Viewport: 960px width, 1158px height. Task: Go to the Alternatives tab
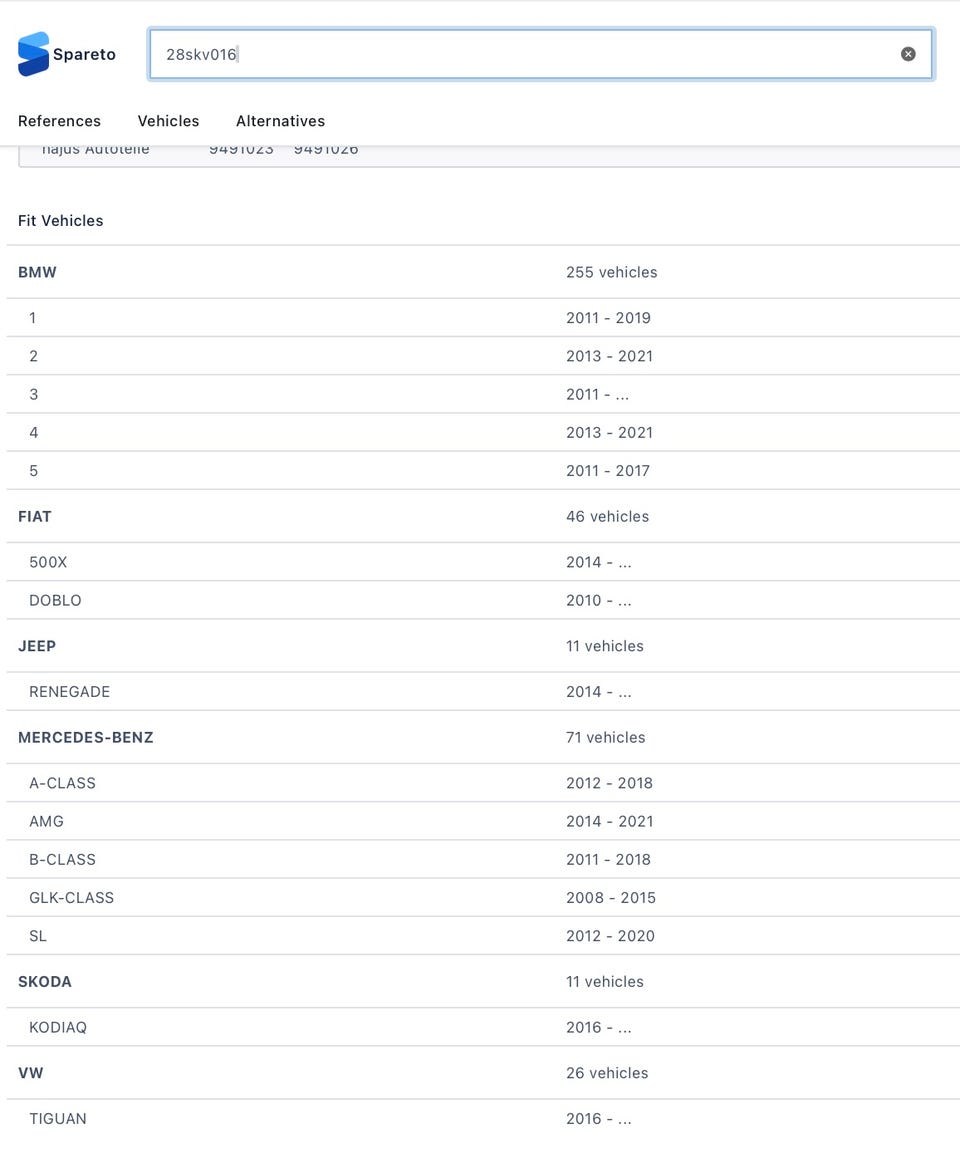click(x=281, y=121)
